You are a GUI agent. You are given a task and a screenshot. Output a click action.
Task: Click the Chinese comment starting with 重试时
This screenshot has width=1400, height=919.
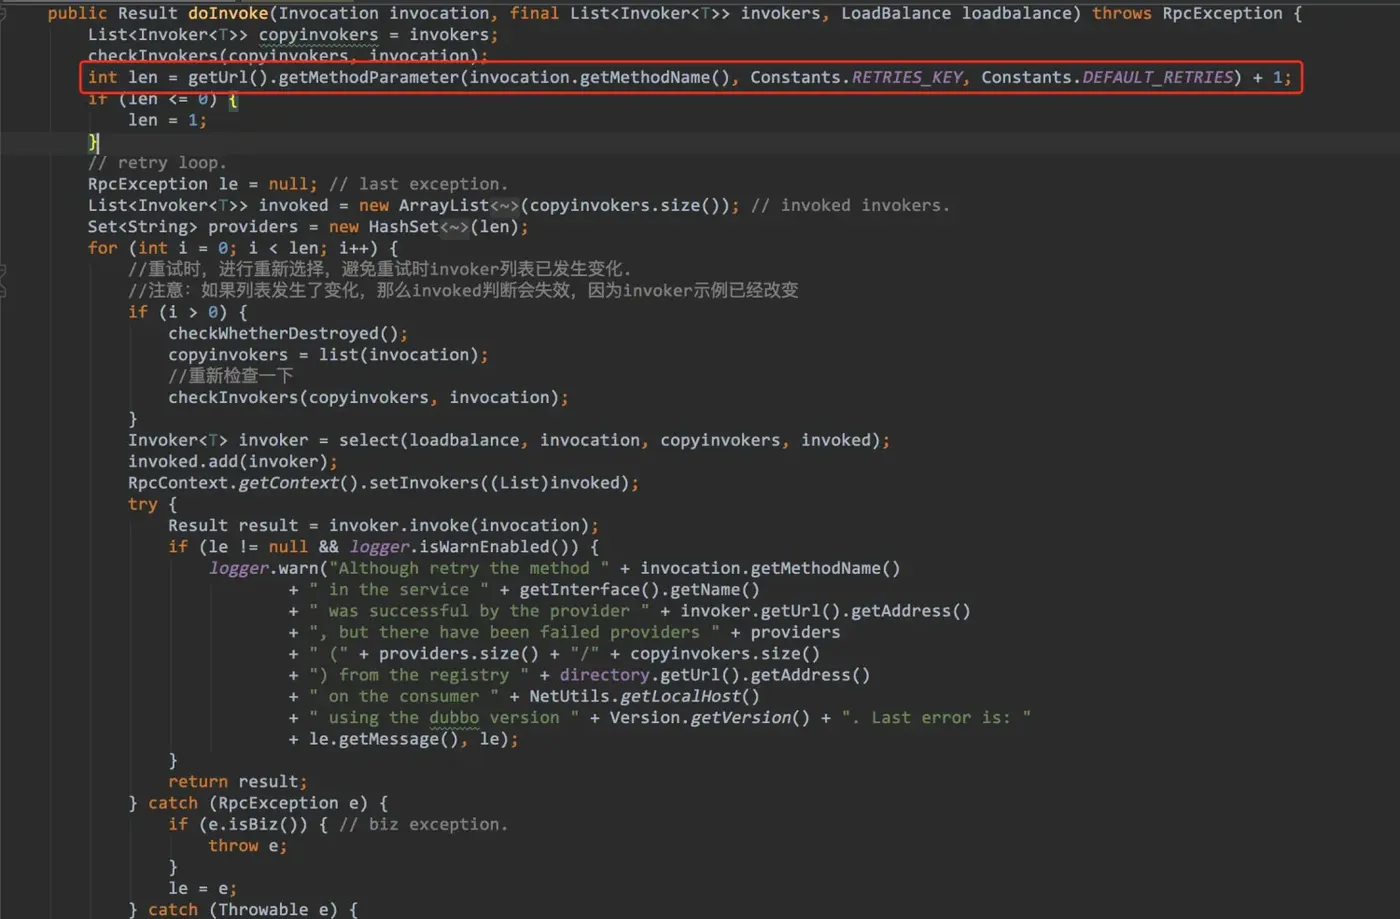pos(379,269)
